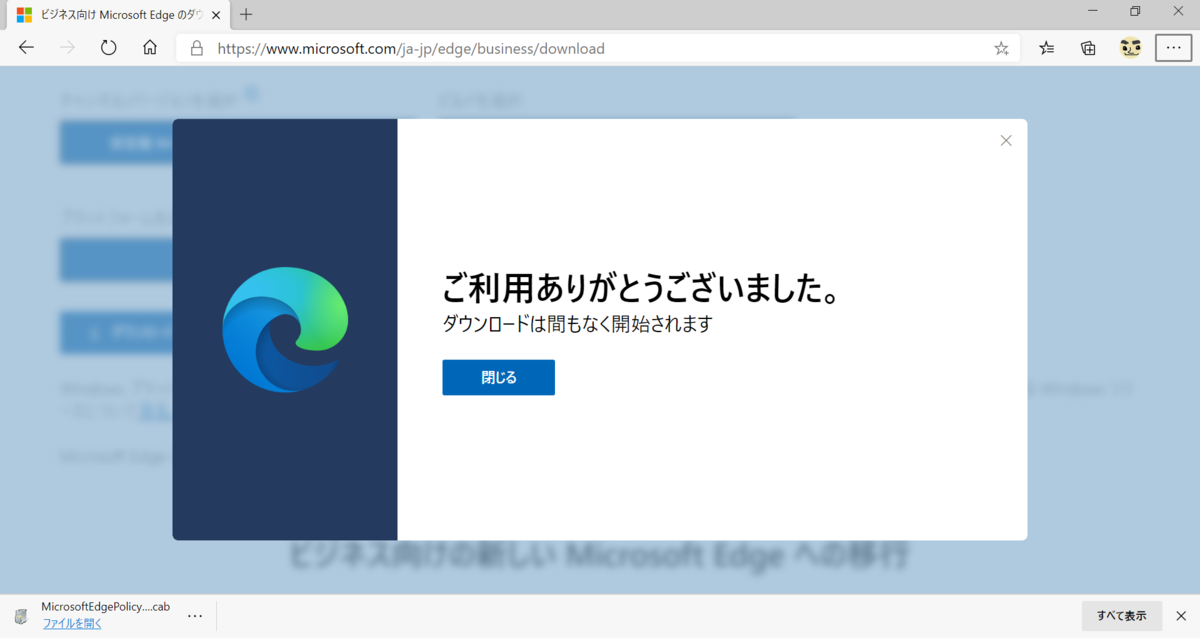This screenshot has height=638, width=1200.
Task: Reload the current page
Action: [108, 48]
